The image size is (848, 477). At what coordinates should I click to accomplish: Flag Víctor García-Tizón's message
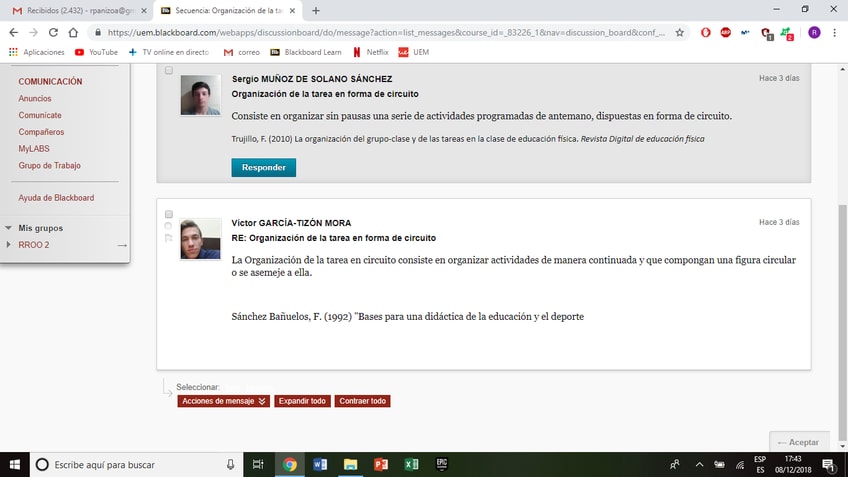168,238
